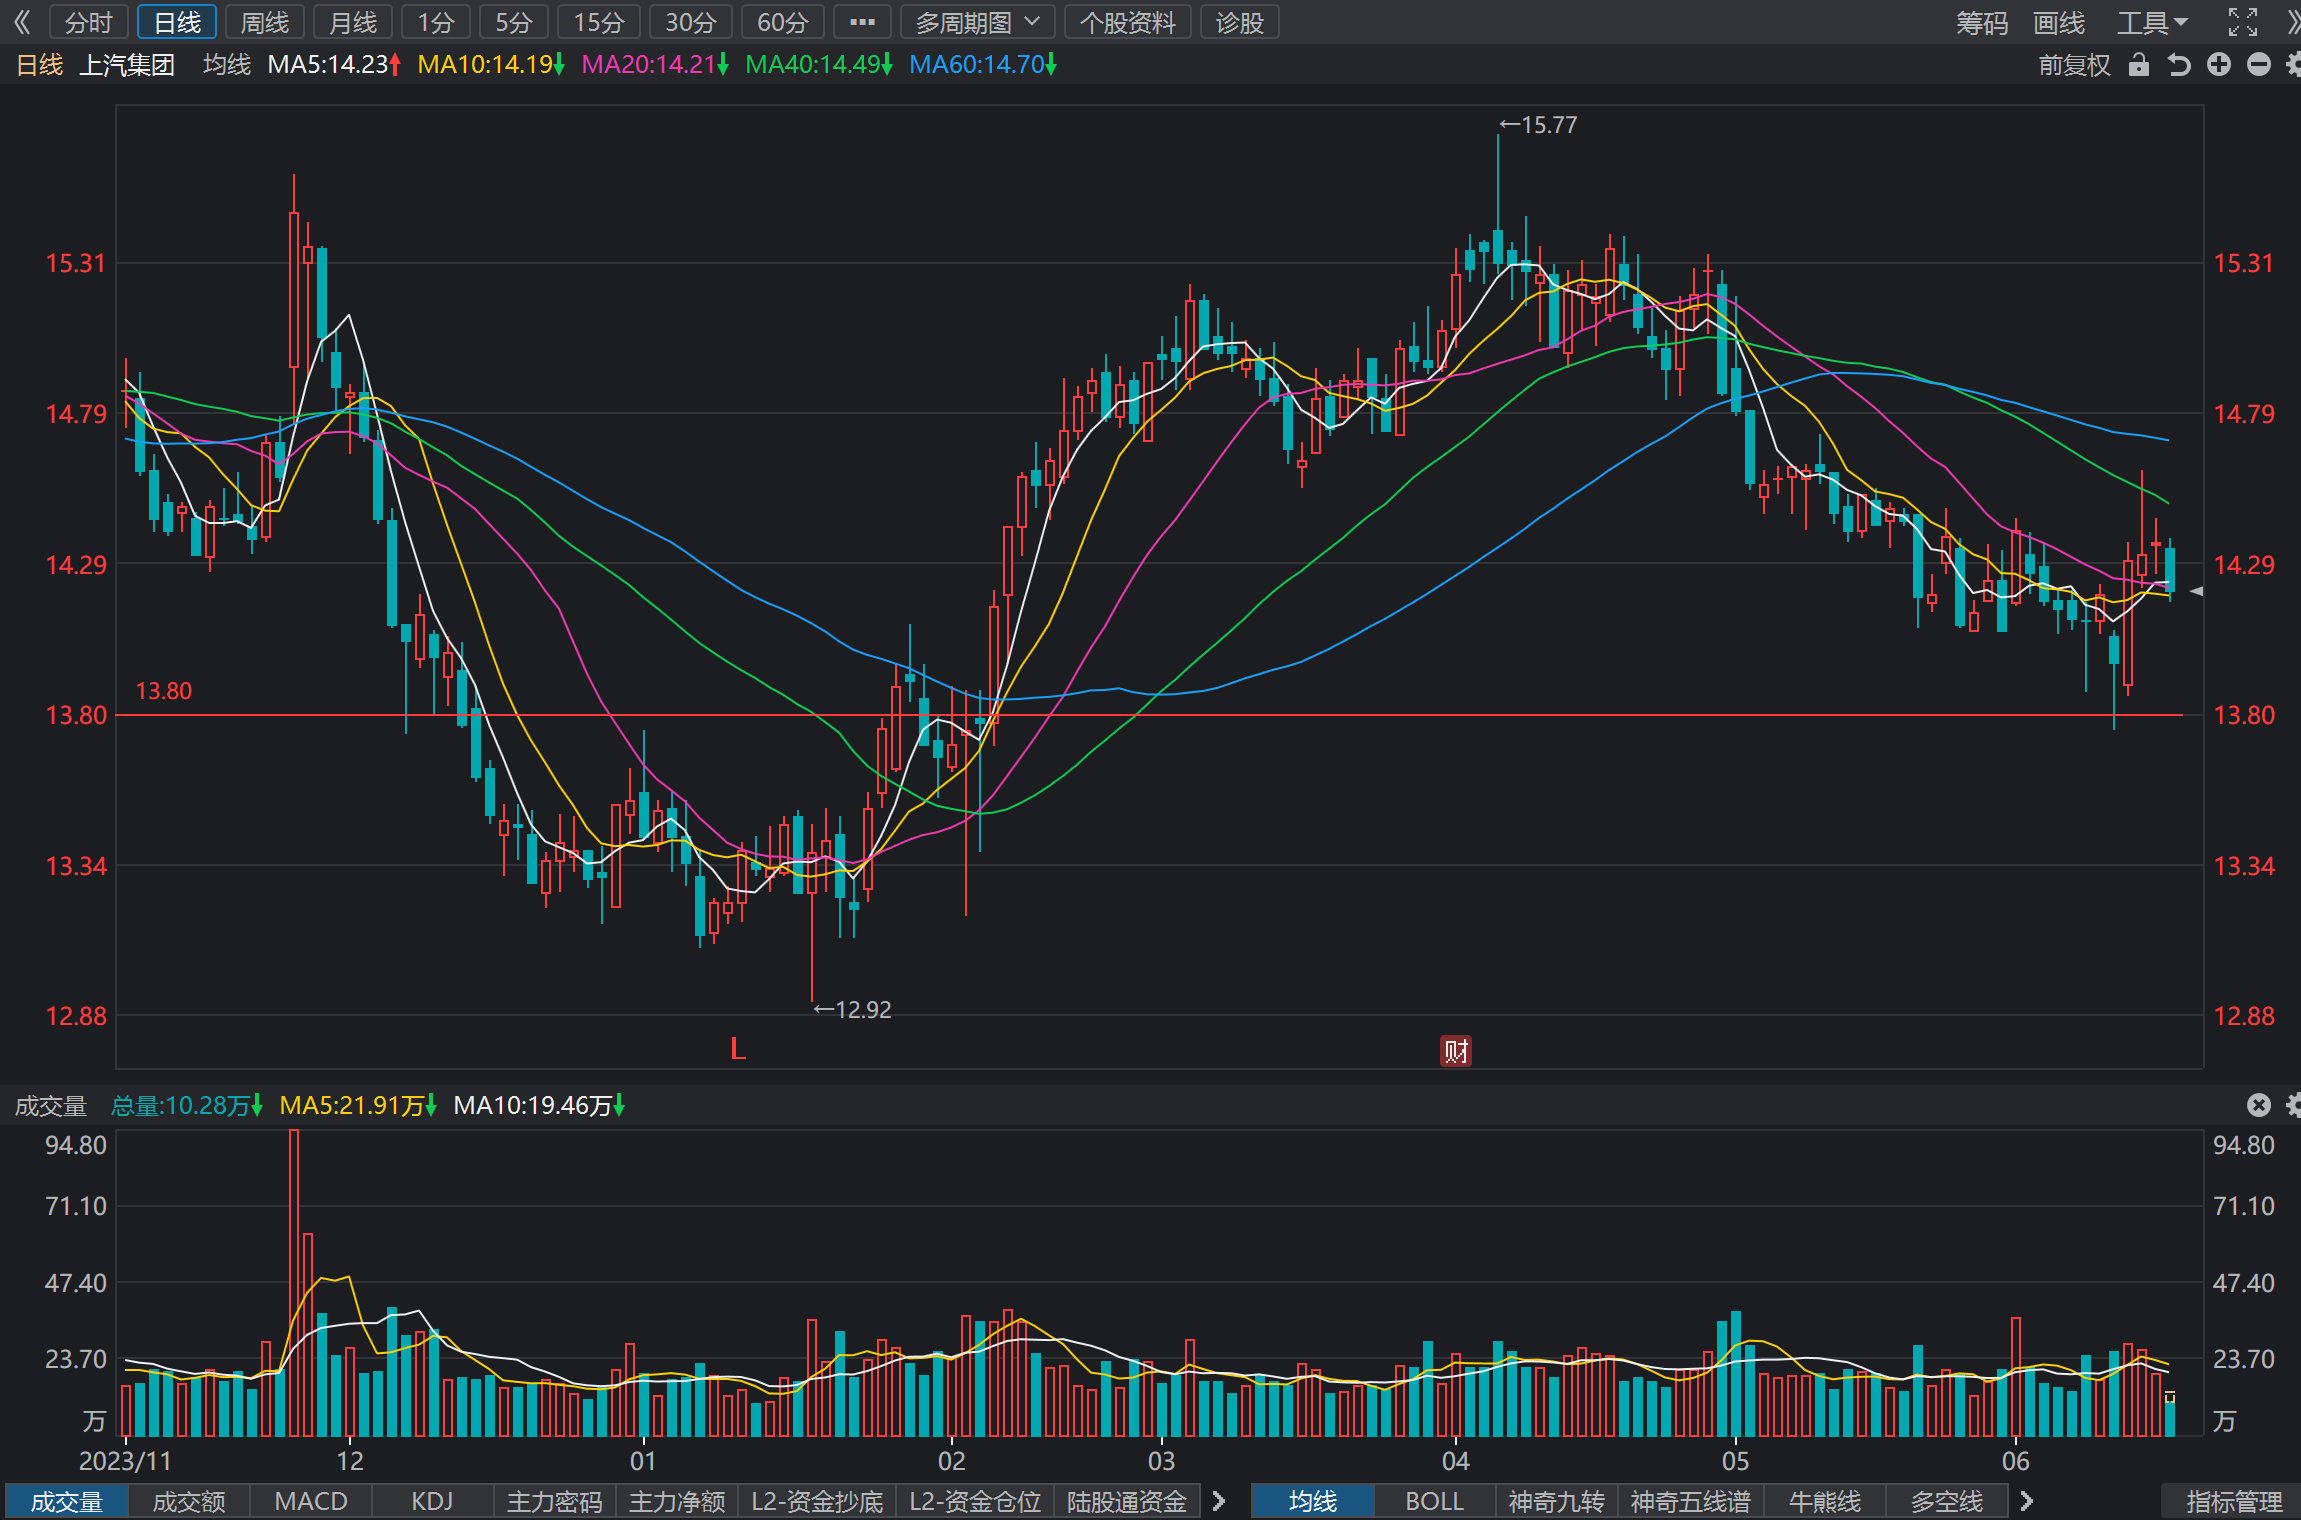The image size is (2301, 1520).
Task: Switch to 成交额 sub-indicator
Action: tap(189, 1501)
